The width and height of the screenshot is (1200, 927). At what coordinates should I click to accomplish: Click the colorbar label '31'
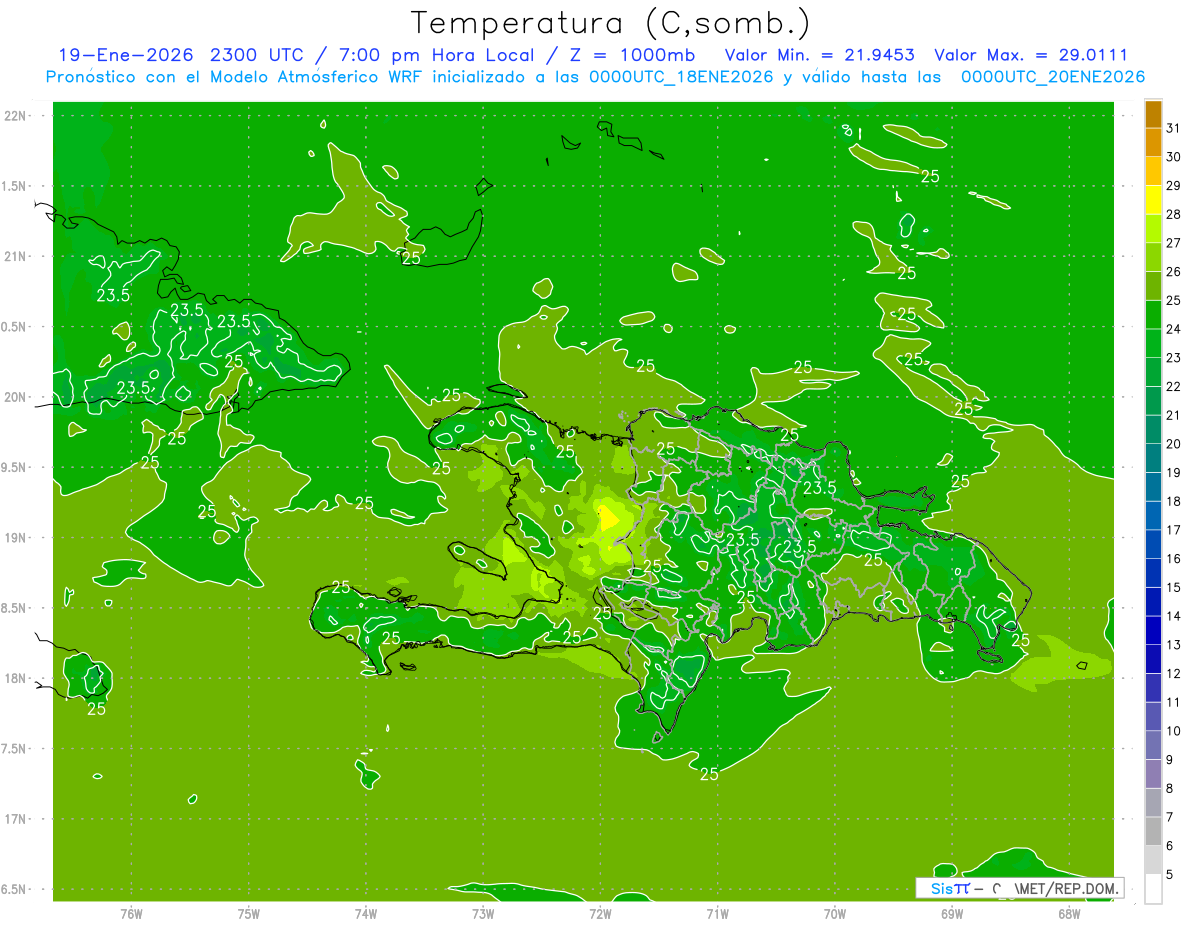(x=1173, y=128)
